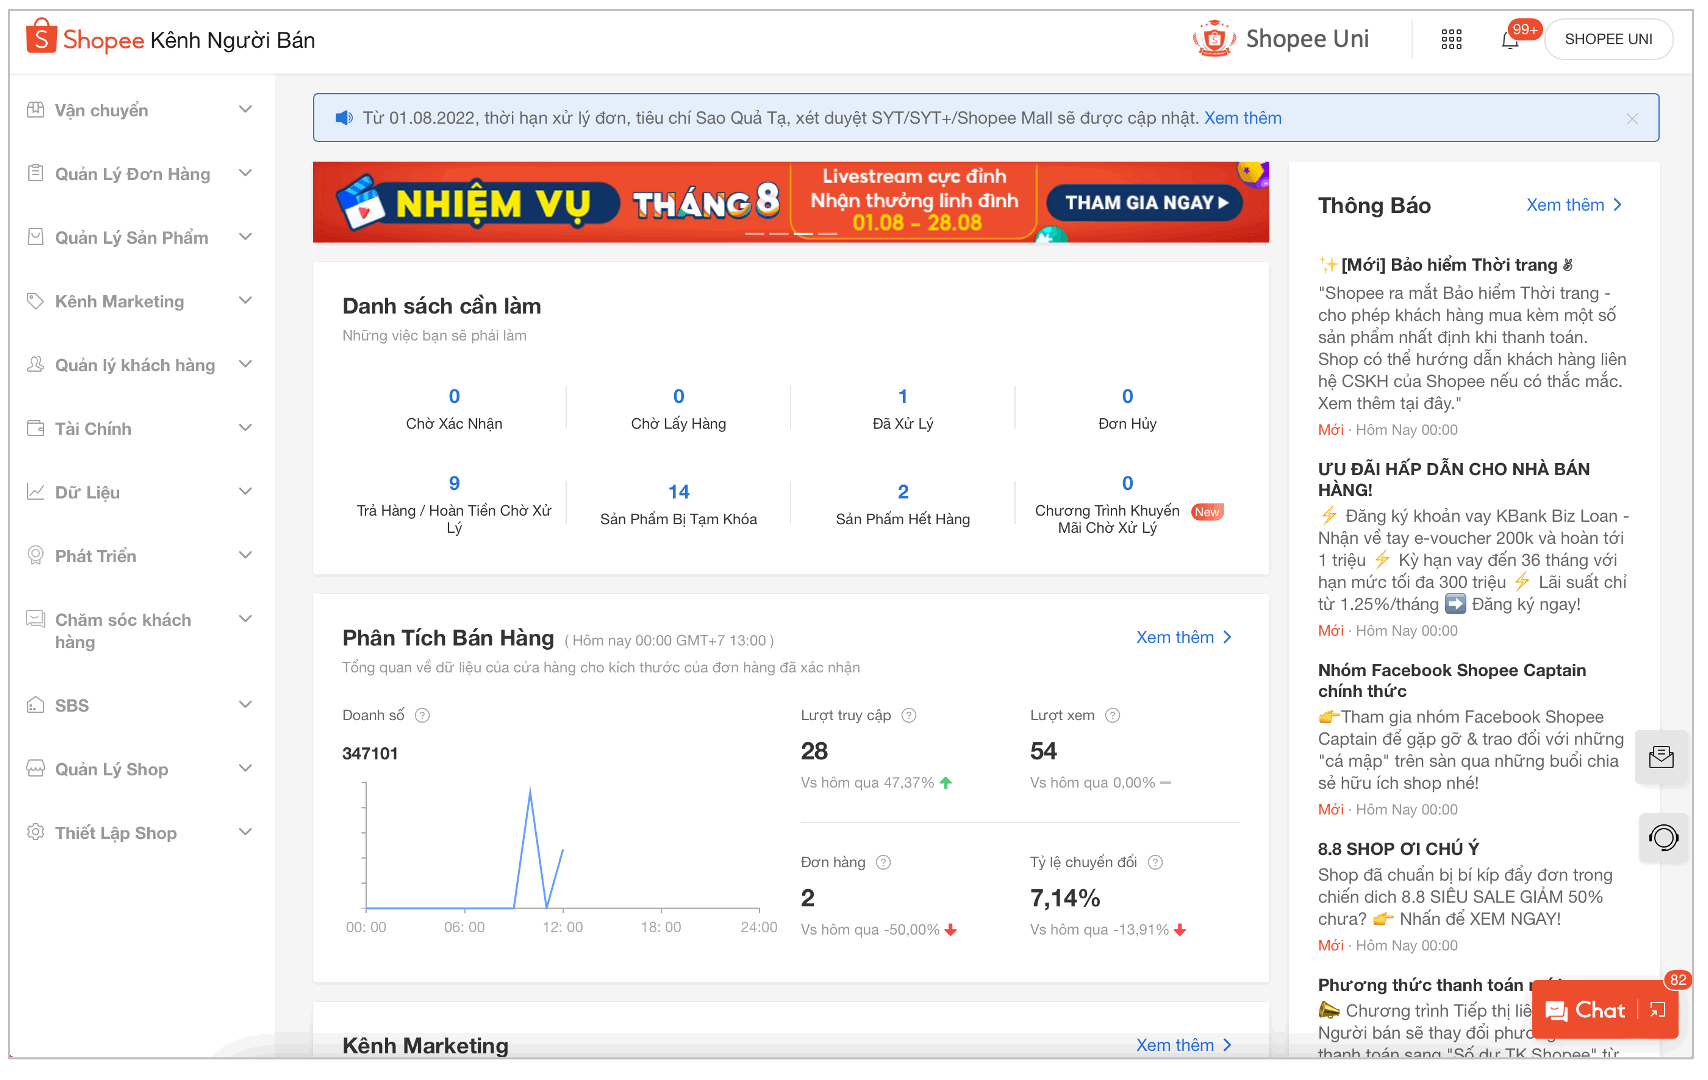Viewport: 1708px width, 1080px height.
Task: Click the Quản Lý Sản Phẩm icon
Action: click(35, 237)
